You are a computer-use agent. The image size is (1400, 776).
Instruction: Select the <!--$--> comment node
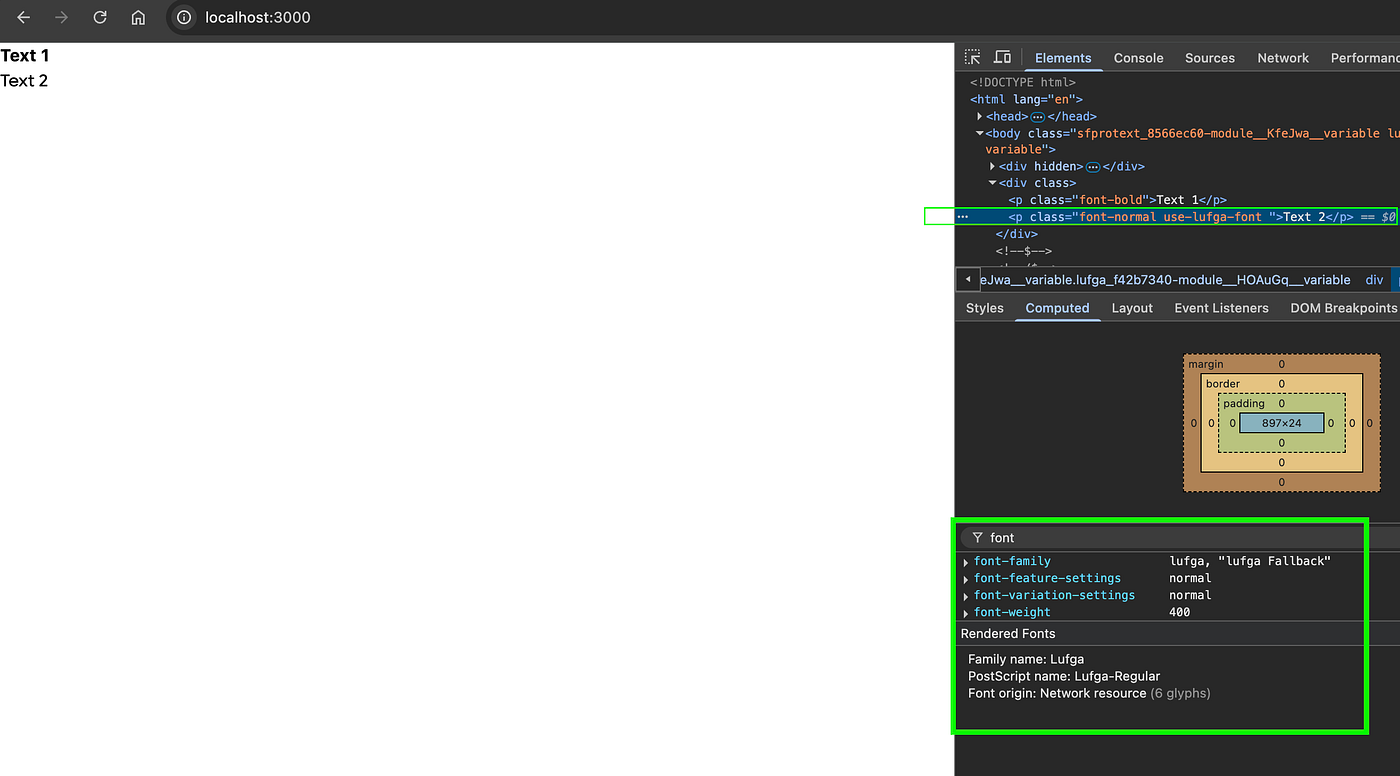(1024, 251)
